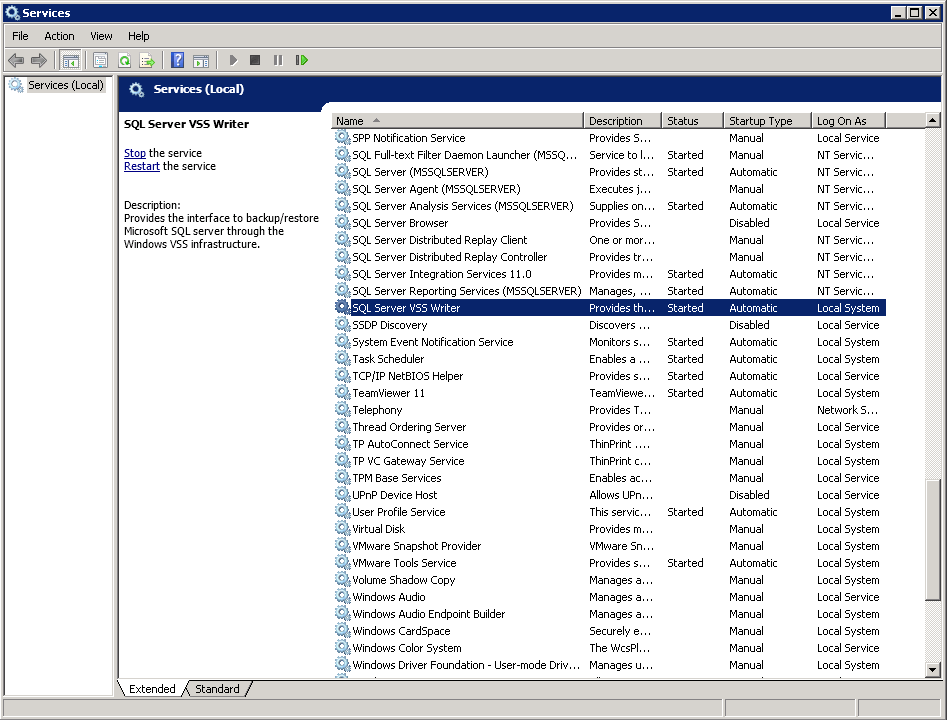Click the Stop Service toolbar button
The height and width of the screenshot is (720, 947).
point(255,61)
